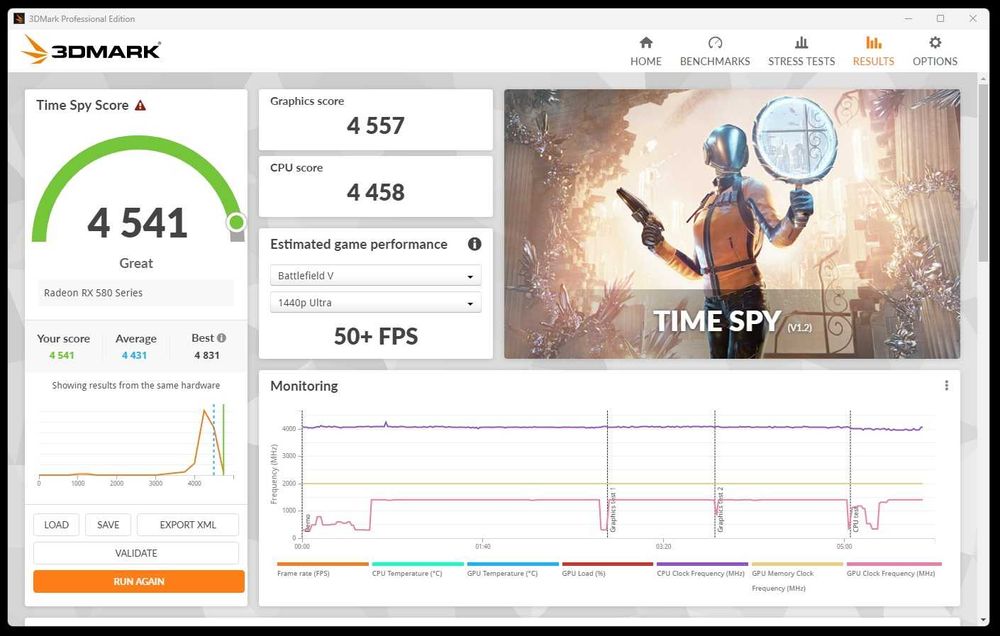
Task: Click the info icon beside Best score
Action: 221,338
